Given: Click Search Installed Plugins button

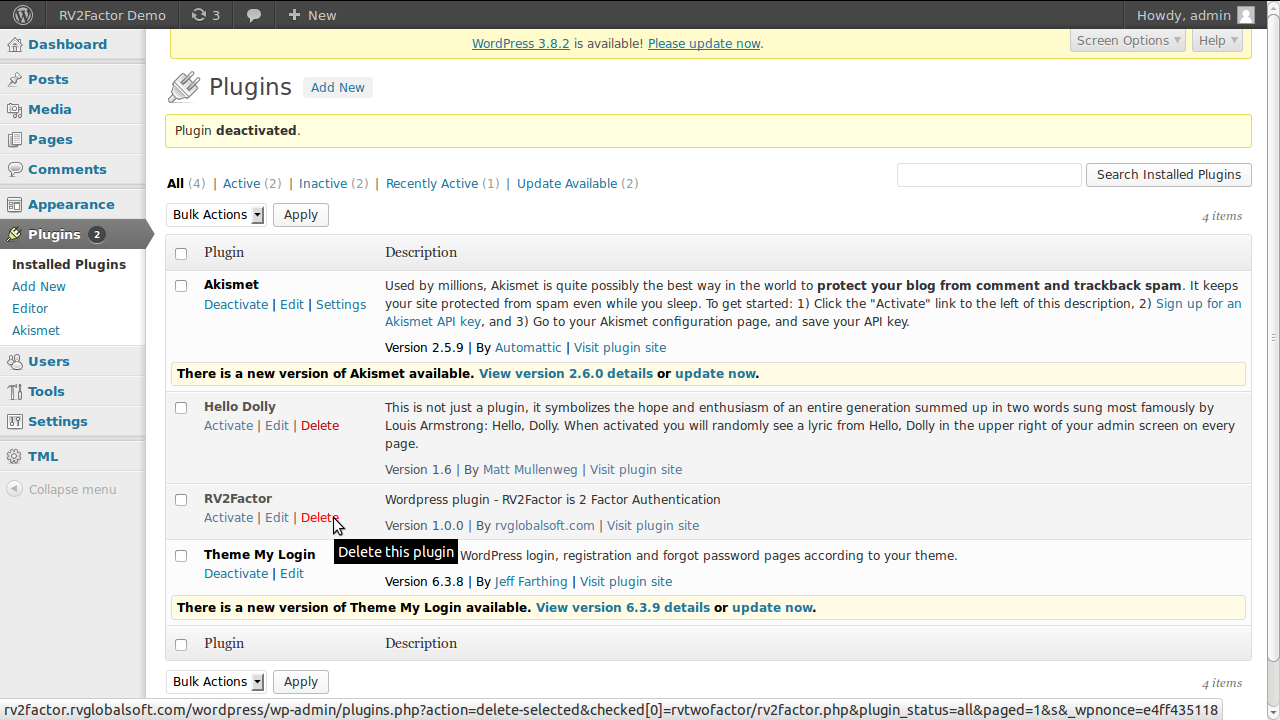Looking at the screenshot, I should (1168, 174).
